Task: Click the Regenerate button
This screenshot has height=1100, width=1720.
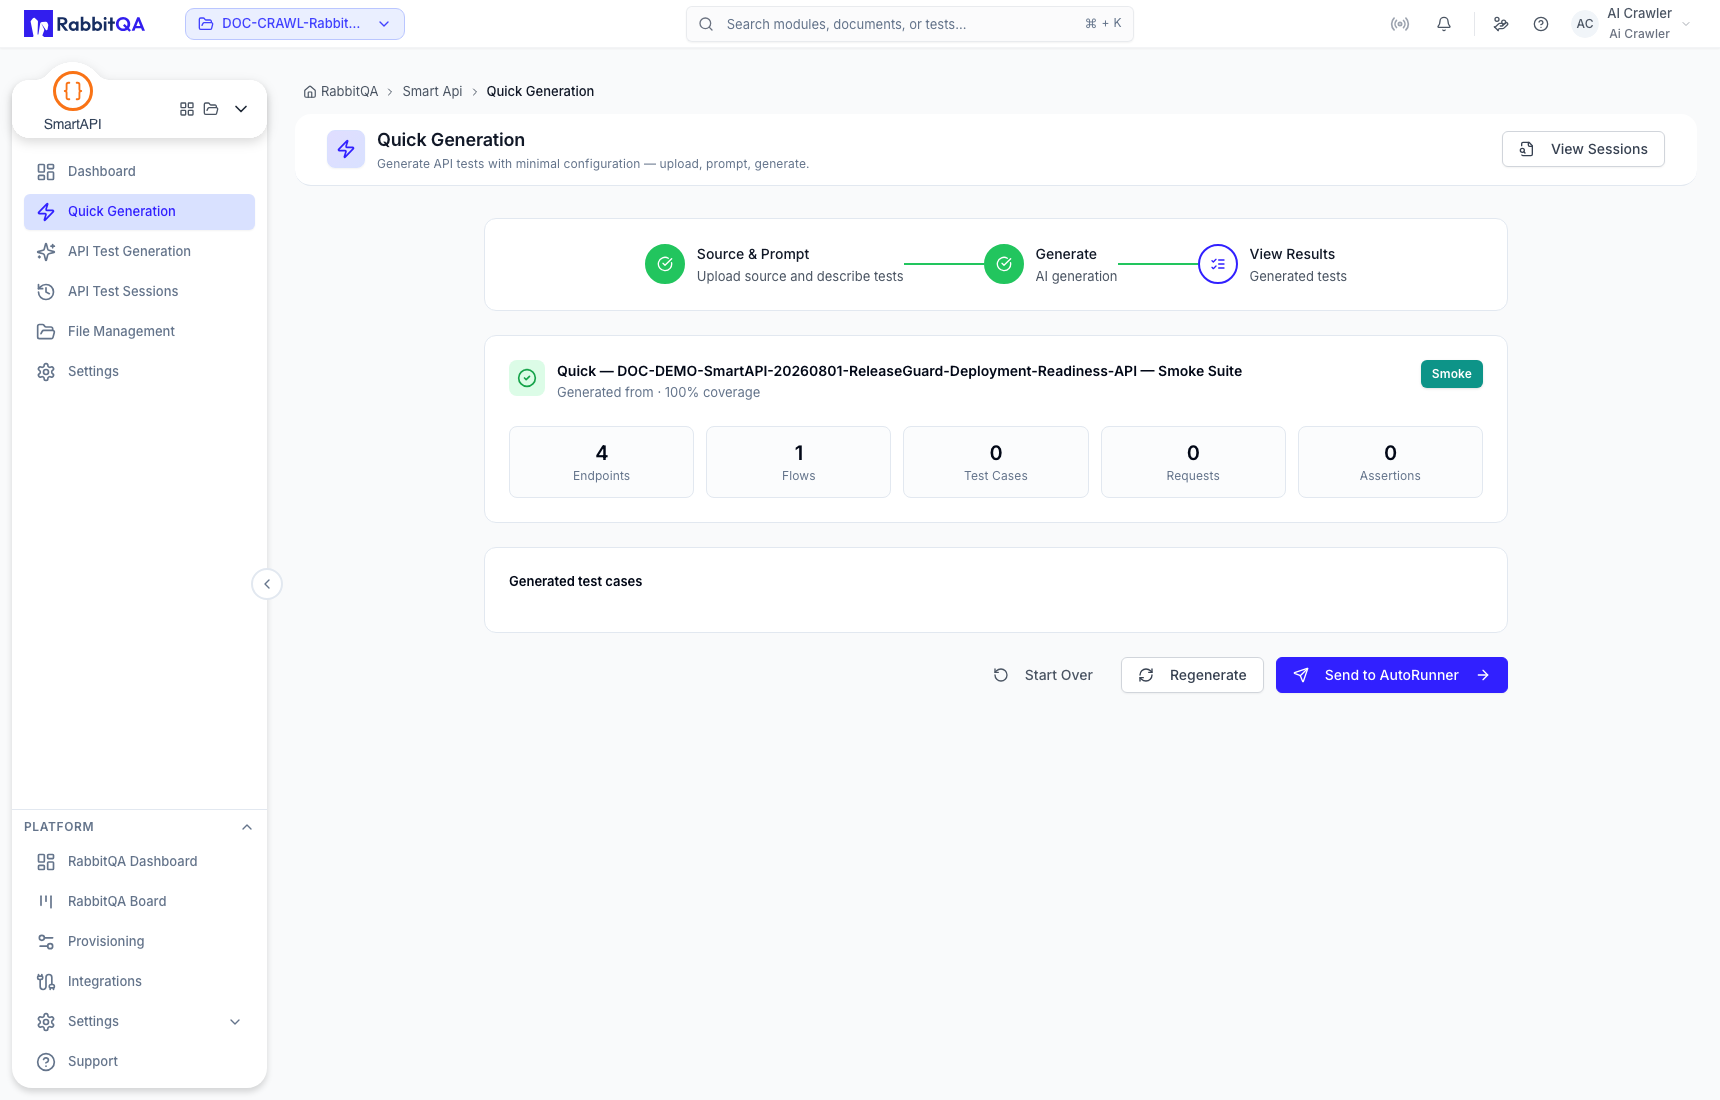Action: tap(1192, 675)
